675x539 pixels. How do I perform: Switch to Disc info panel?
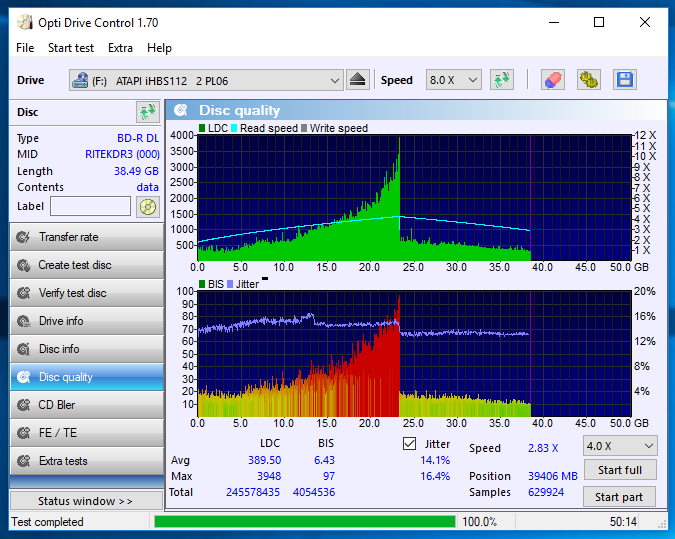(x=87, y=349)
